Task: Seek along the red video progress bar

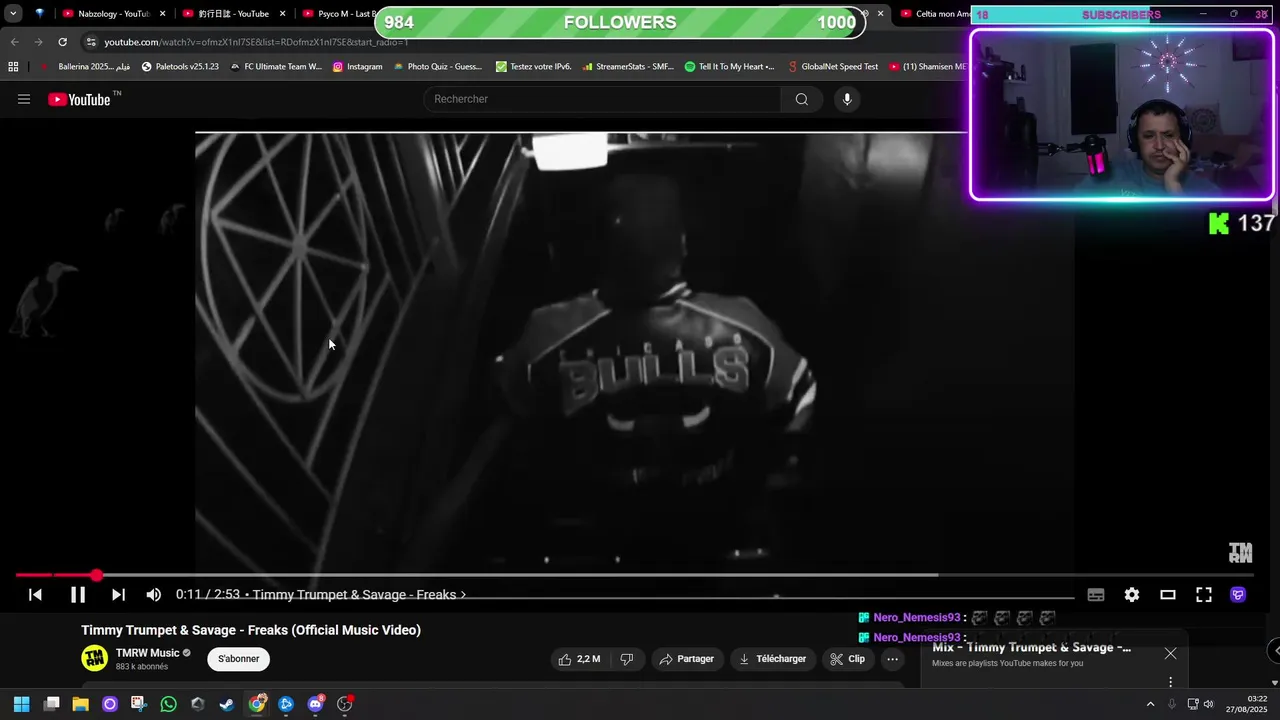Action: pyautogui.click(x=634, y=575)
